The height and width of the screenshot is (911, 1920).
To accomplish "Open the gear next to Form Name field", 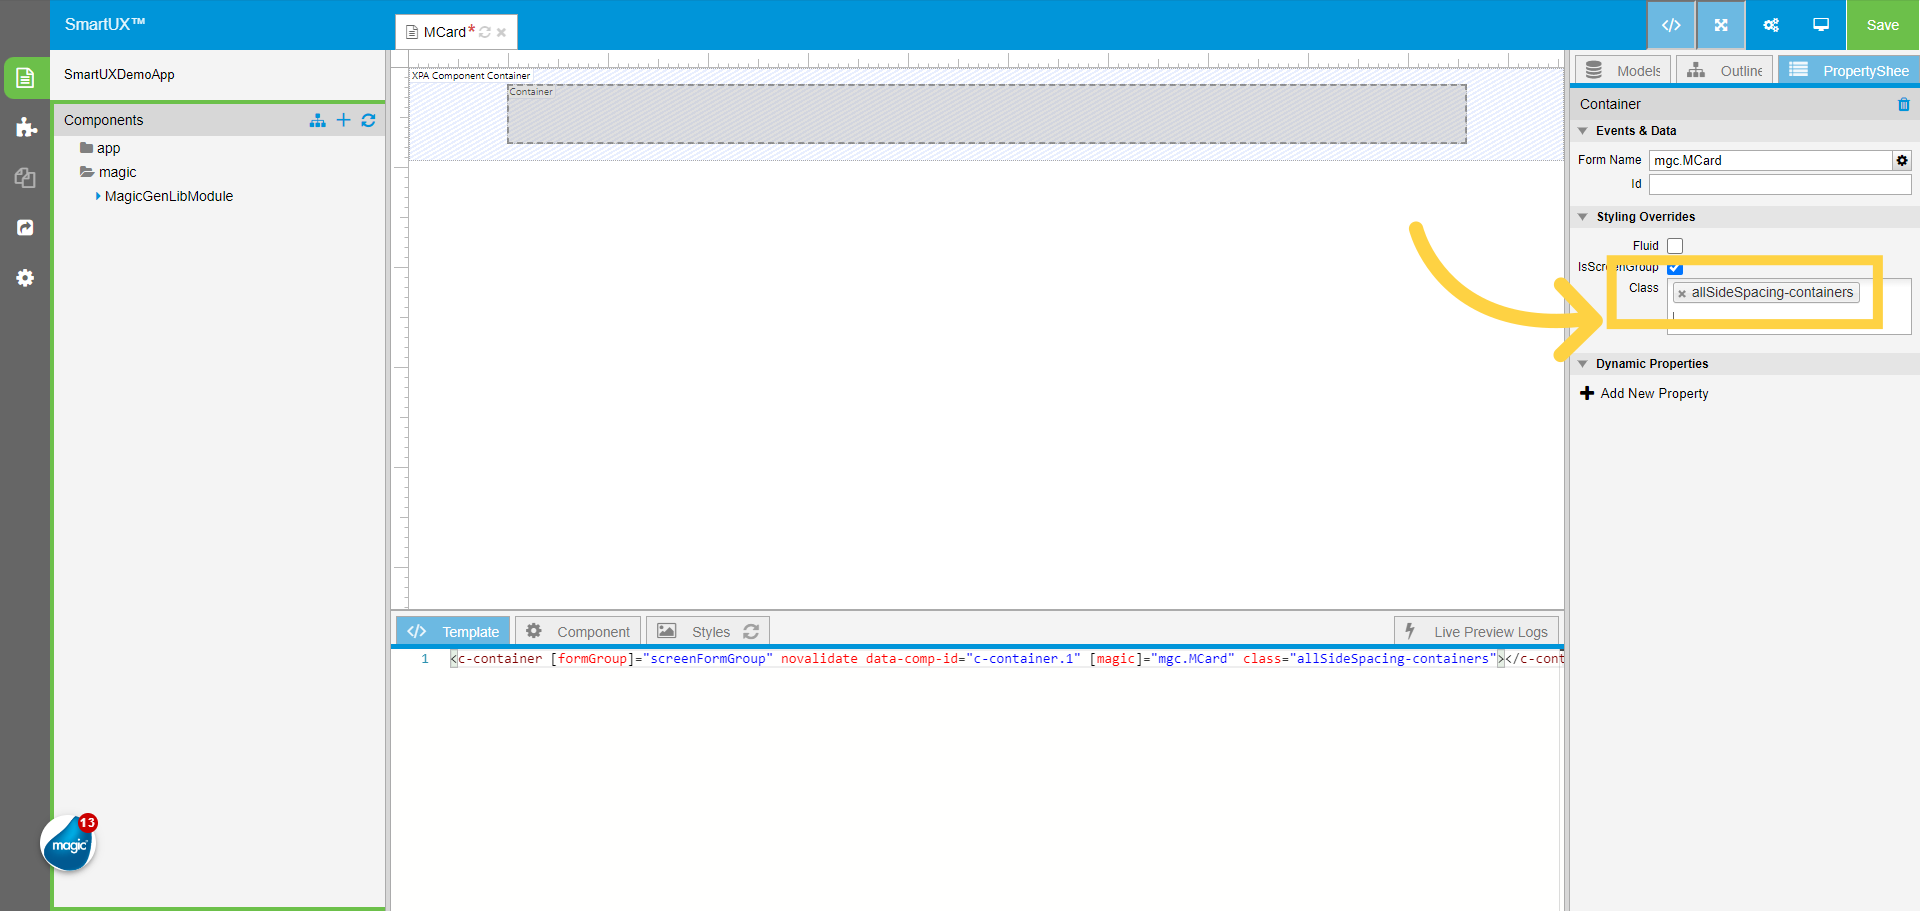I will (x=1901, y=160).
